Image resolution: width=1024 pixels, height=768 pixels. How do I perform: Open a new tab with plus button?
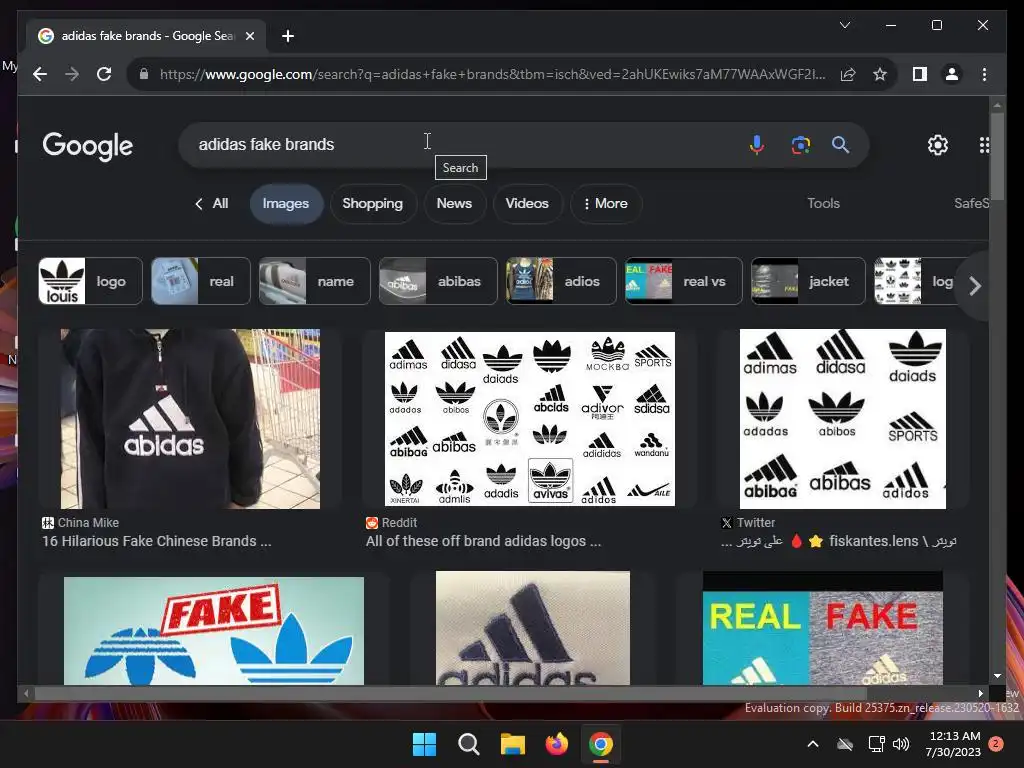287,36
